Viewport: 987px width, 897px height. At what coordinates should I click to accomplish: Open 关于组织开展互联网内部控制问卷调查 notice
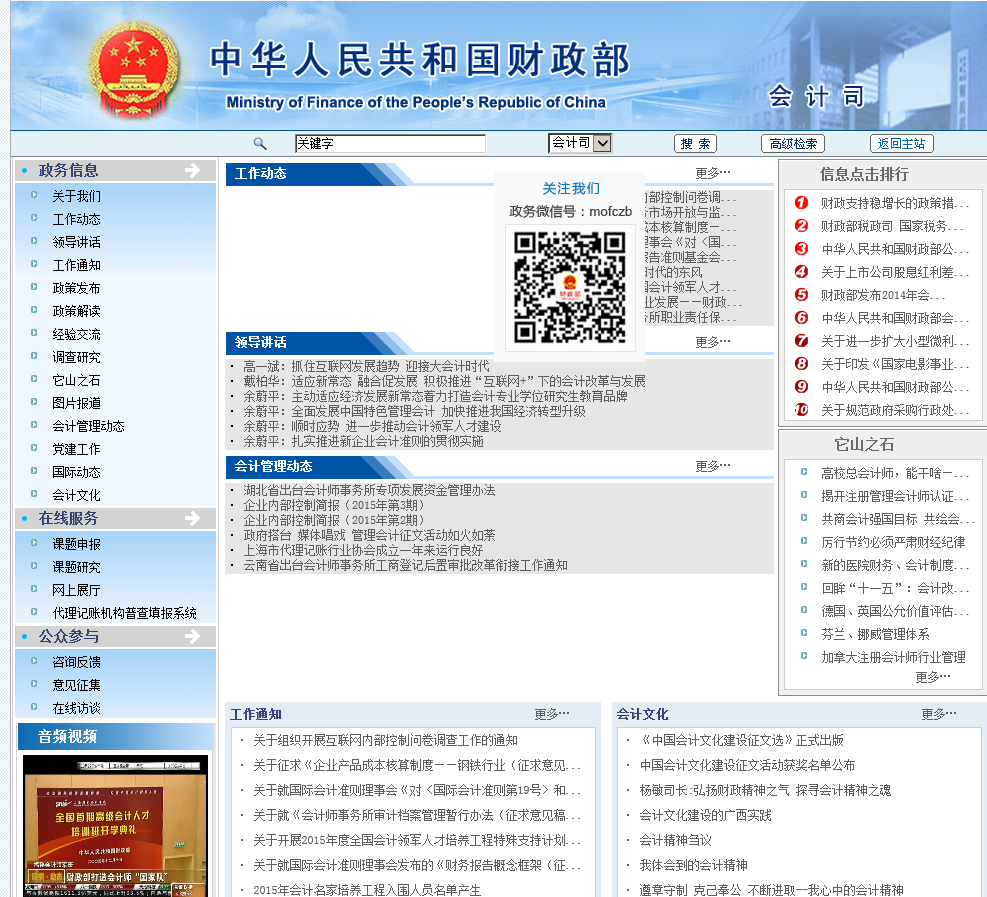(385, 740)
